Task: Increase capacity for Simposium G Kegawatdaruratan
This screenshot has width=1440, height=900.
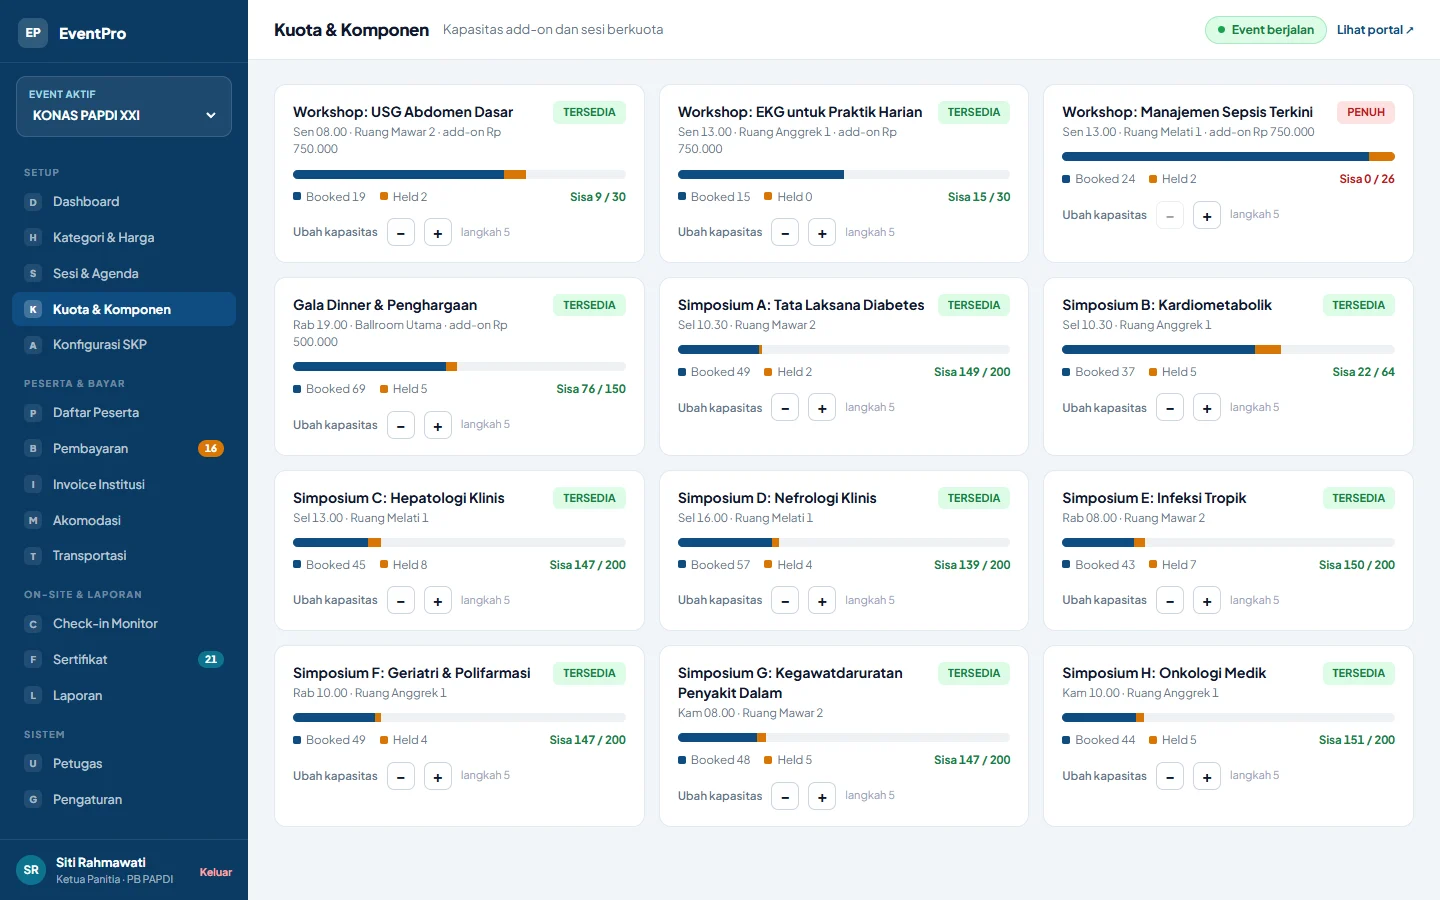Action: pyautogui.click(x=822, y=796)
